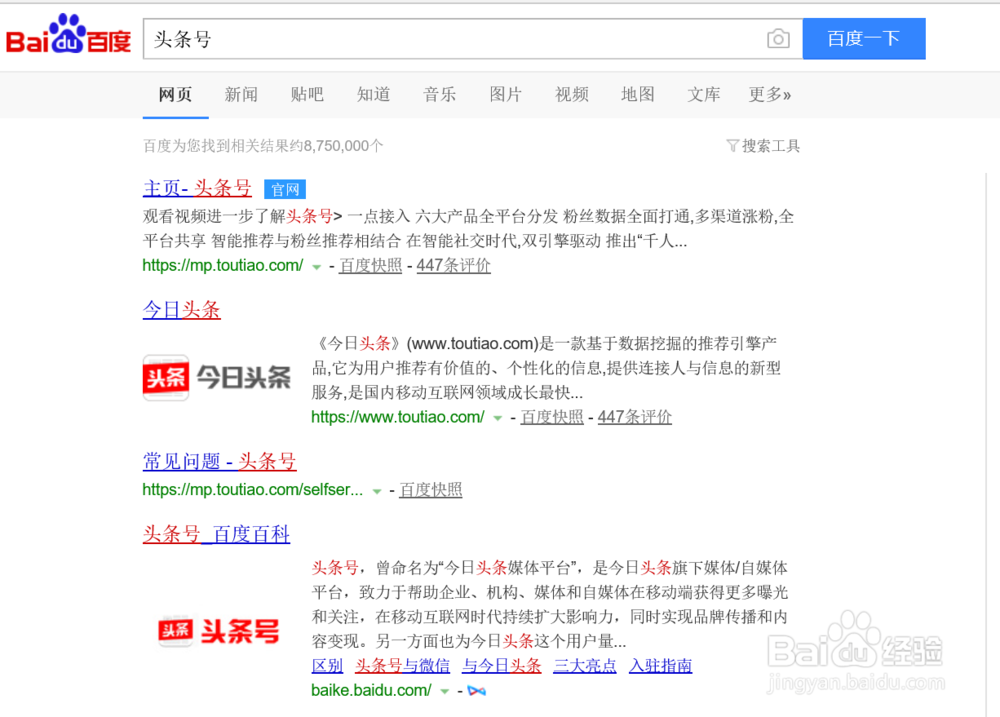Image resolution: width=1000 pixels, height=717 pixels.
Task: Open 常见问题 - 头条号 result
Action: (x=219, y=461)
